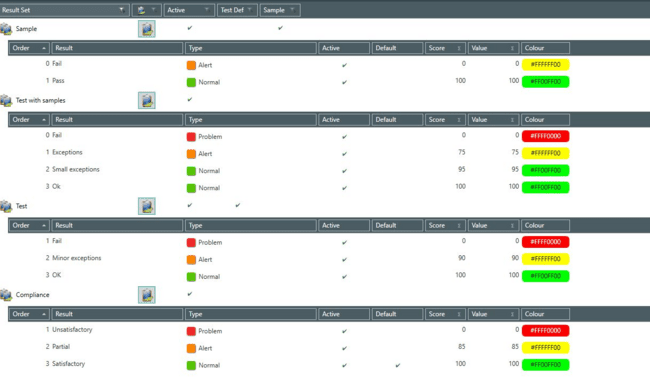This screenshot has height=391, width=650.
Task: Sort by Score in the Sample table
Action: 445,48
